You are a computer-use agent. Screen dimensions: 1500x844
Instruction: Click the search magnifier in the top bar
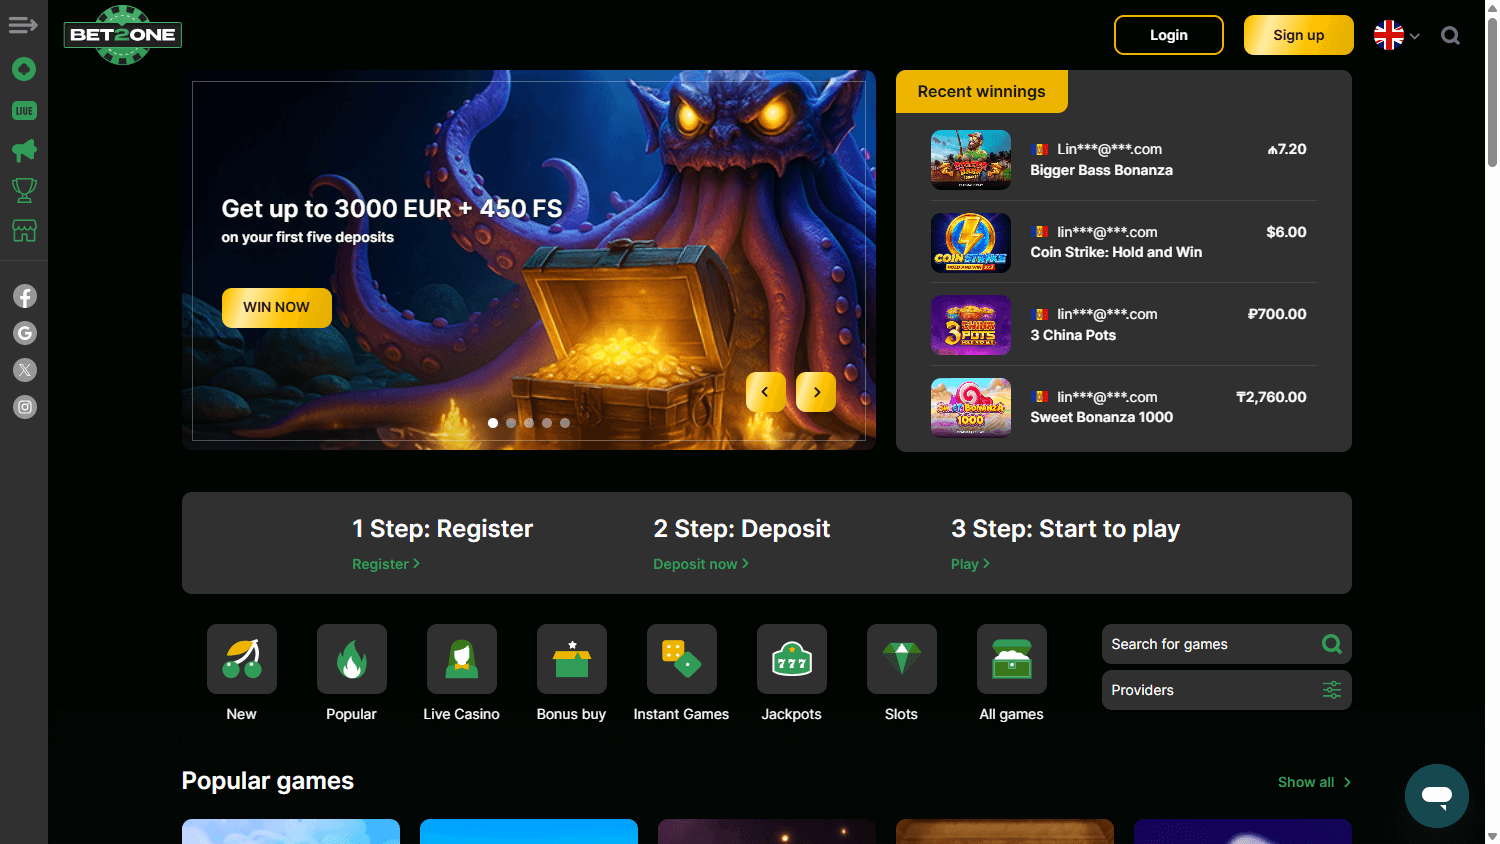[x=1450, y=35]
